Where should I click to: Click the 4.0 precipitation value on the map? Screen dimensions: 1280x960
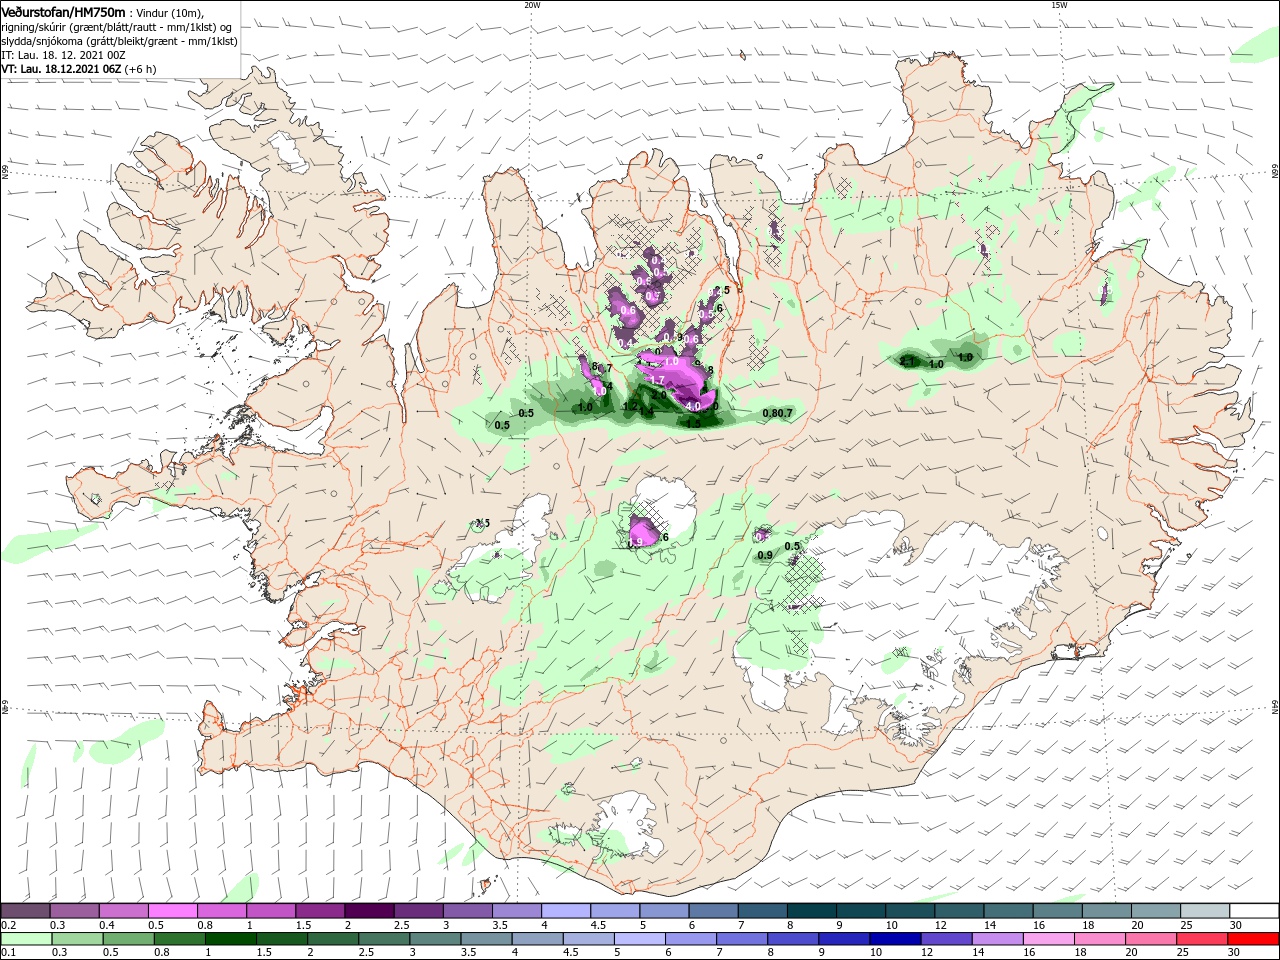pyautogui.click(x=692, y=407)
